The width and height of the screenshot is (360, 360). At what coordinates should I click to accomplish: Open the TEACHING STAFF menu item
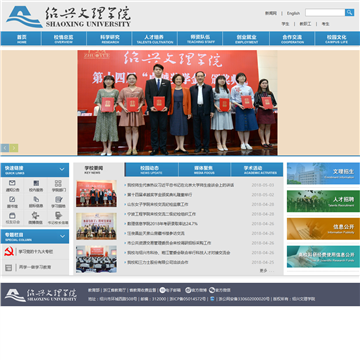point(200,39)
